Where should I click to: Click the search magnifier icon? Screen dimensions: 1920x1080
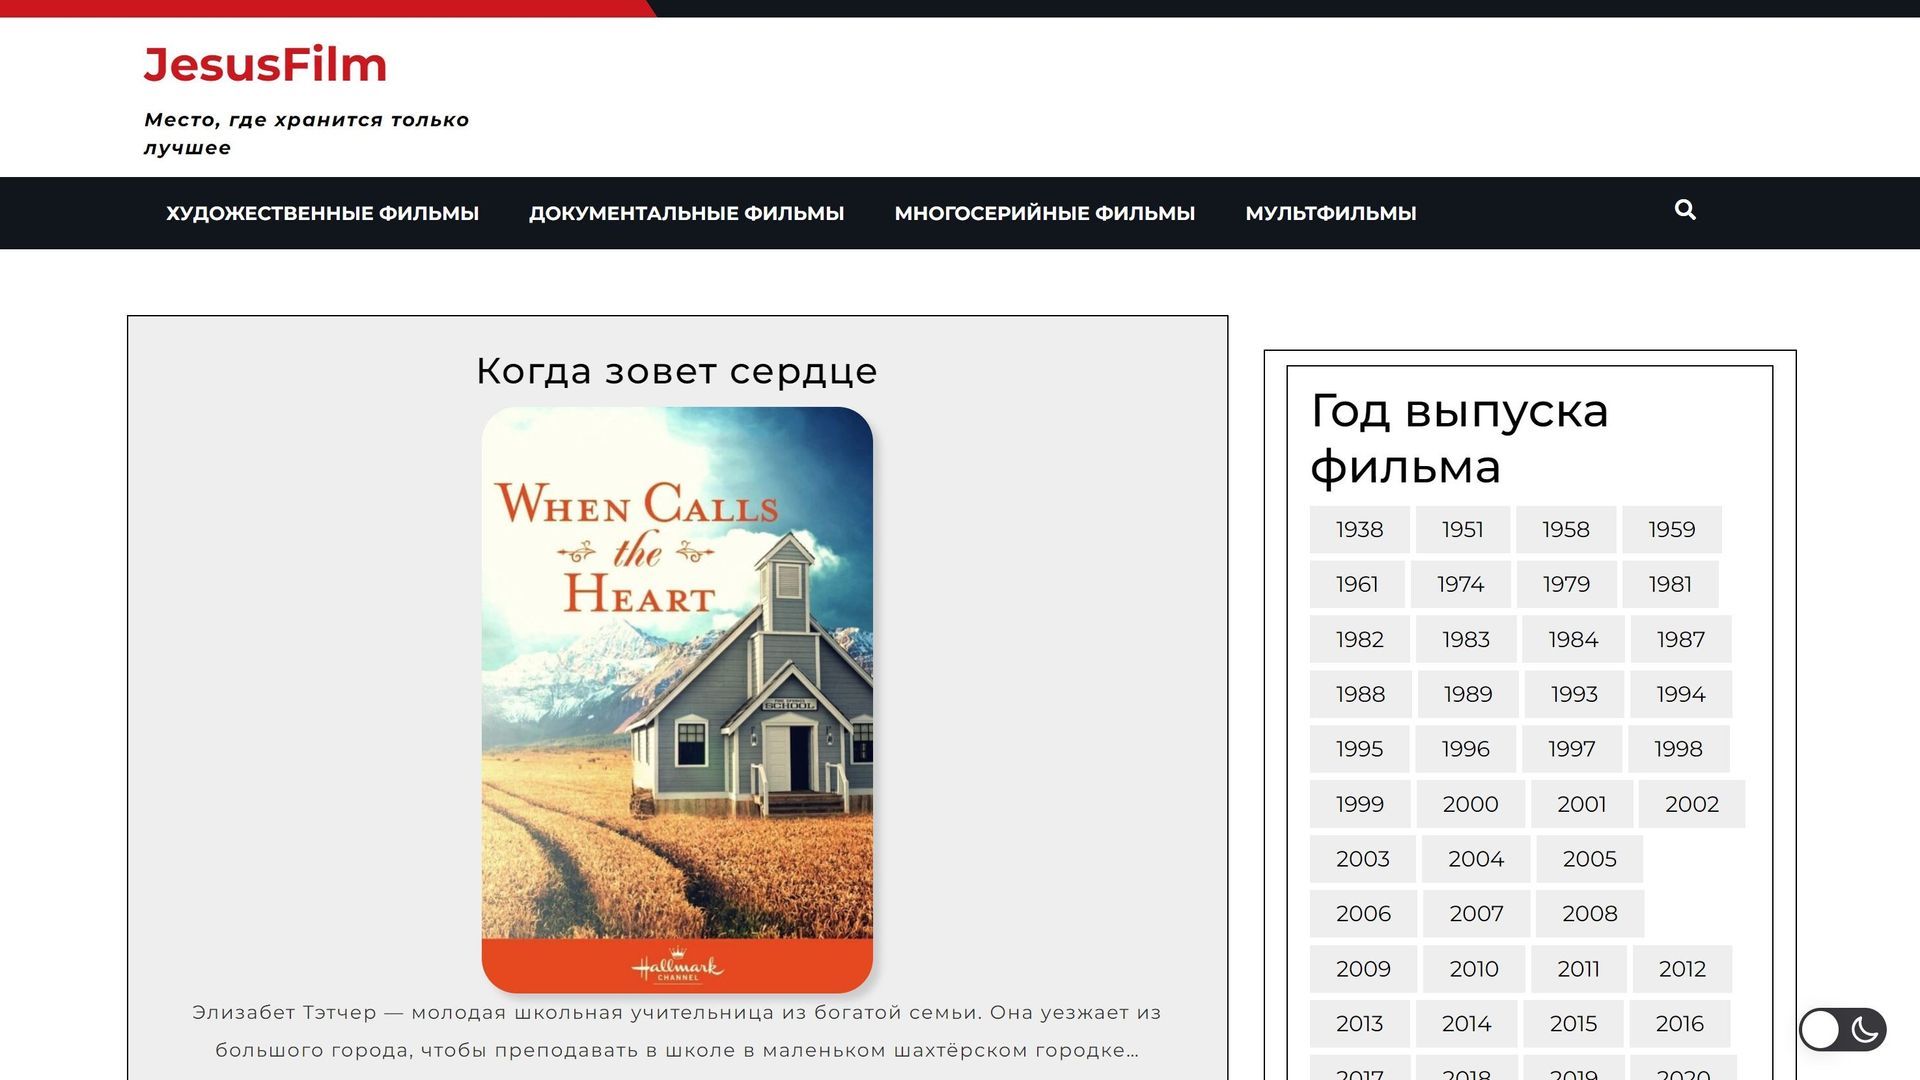(1685, 210)
